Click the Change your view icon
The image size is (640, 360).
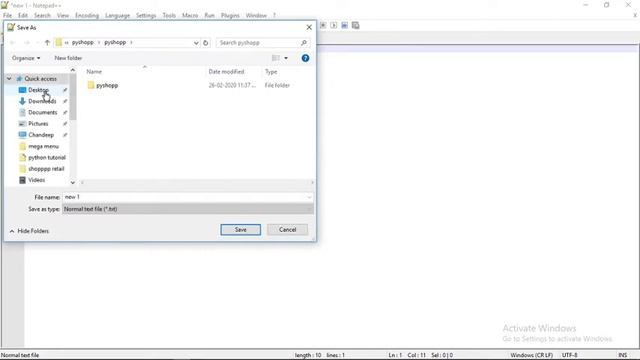coord(276,58)
